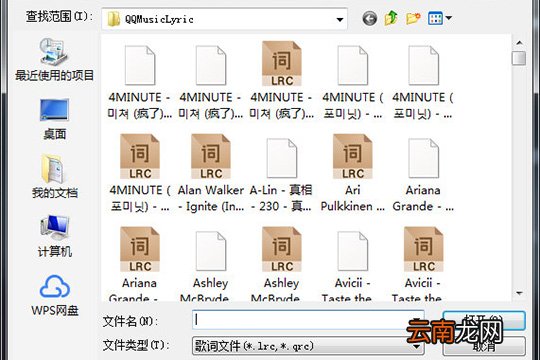Go back to the previous folder
The image size is (540, 360).
pos(370,18)
